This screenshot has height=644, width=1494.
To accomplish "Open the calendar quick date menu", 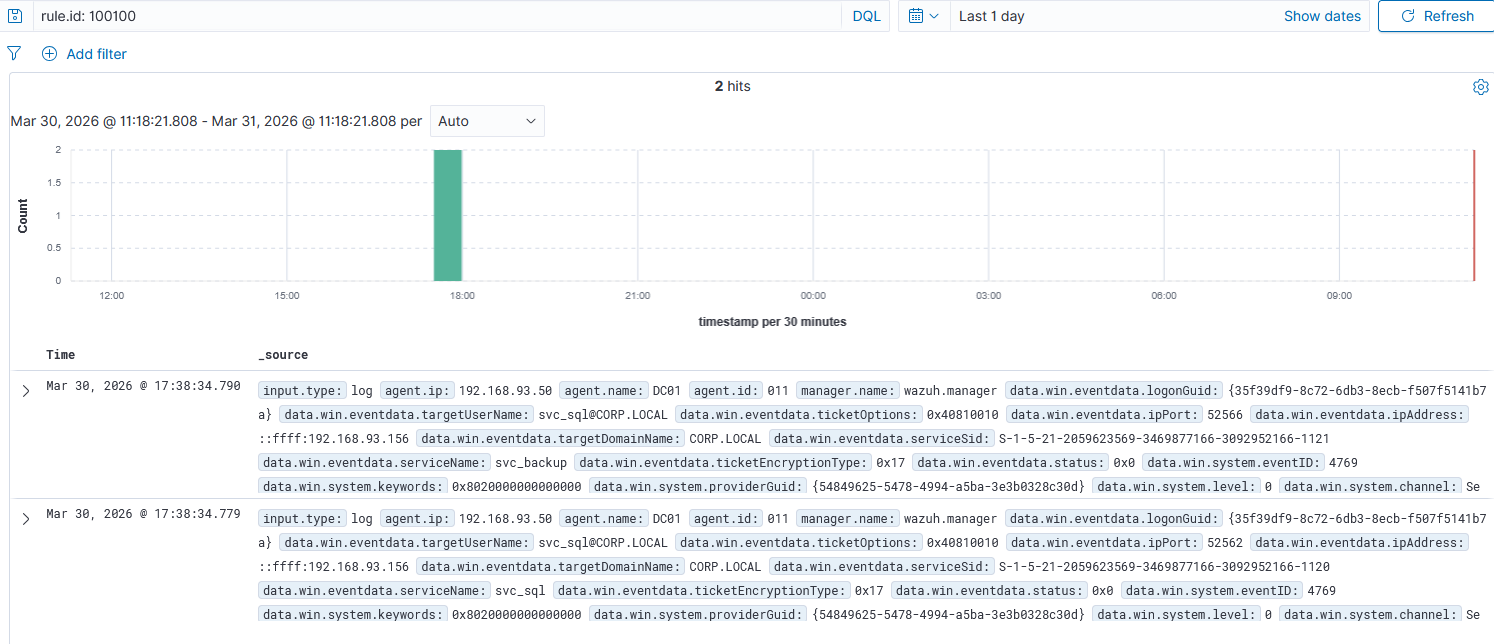I will pyautogui.click(x=924, y=16).
